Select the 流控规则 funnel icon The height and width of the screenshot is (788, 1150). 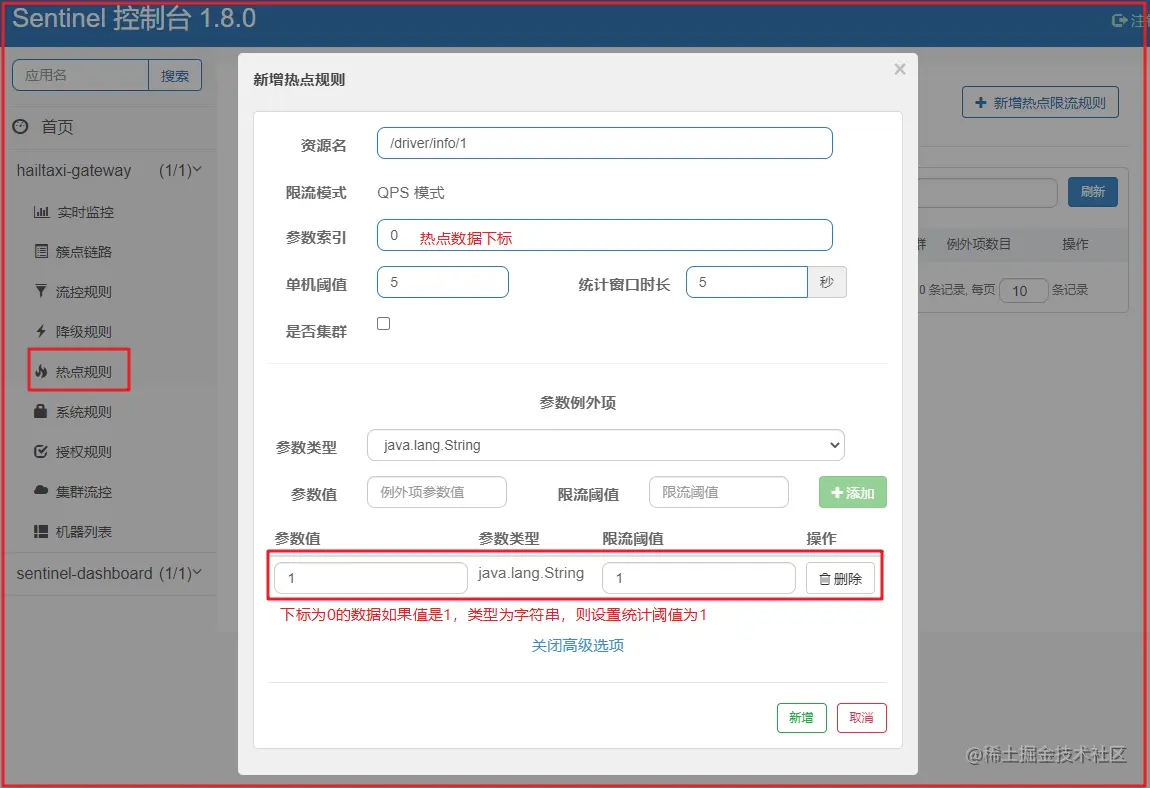(41, 291)
